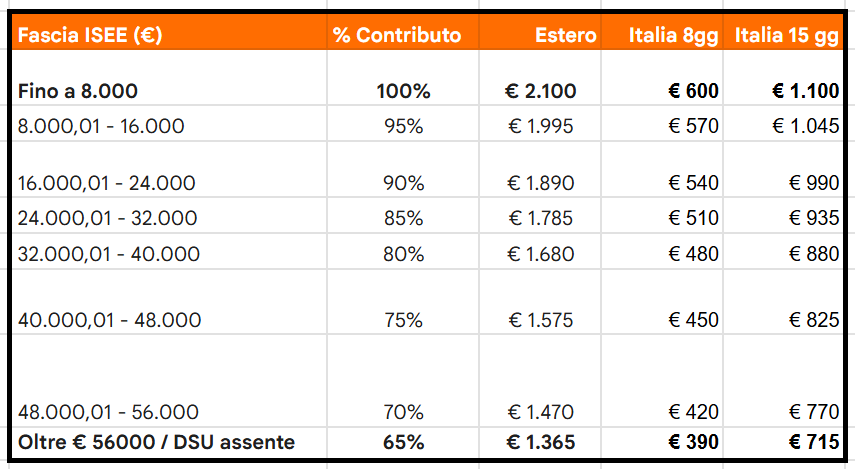This screenshot has height=469, width=855.
Task: Click the '48.000,01 - 56.000' range cell
Action: tap(108, 412)
